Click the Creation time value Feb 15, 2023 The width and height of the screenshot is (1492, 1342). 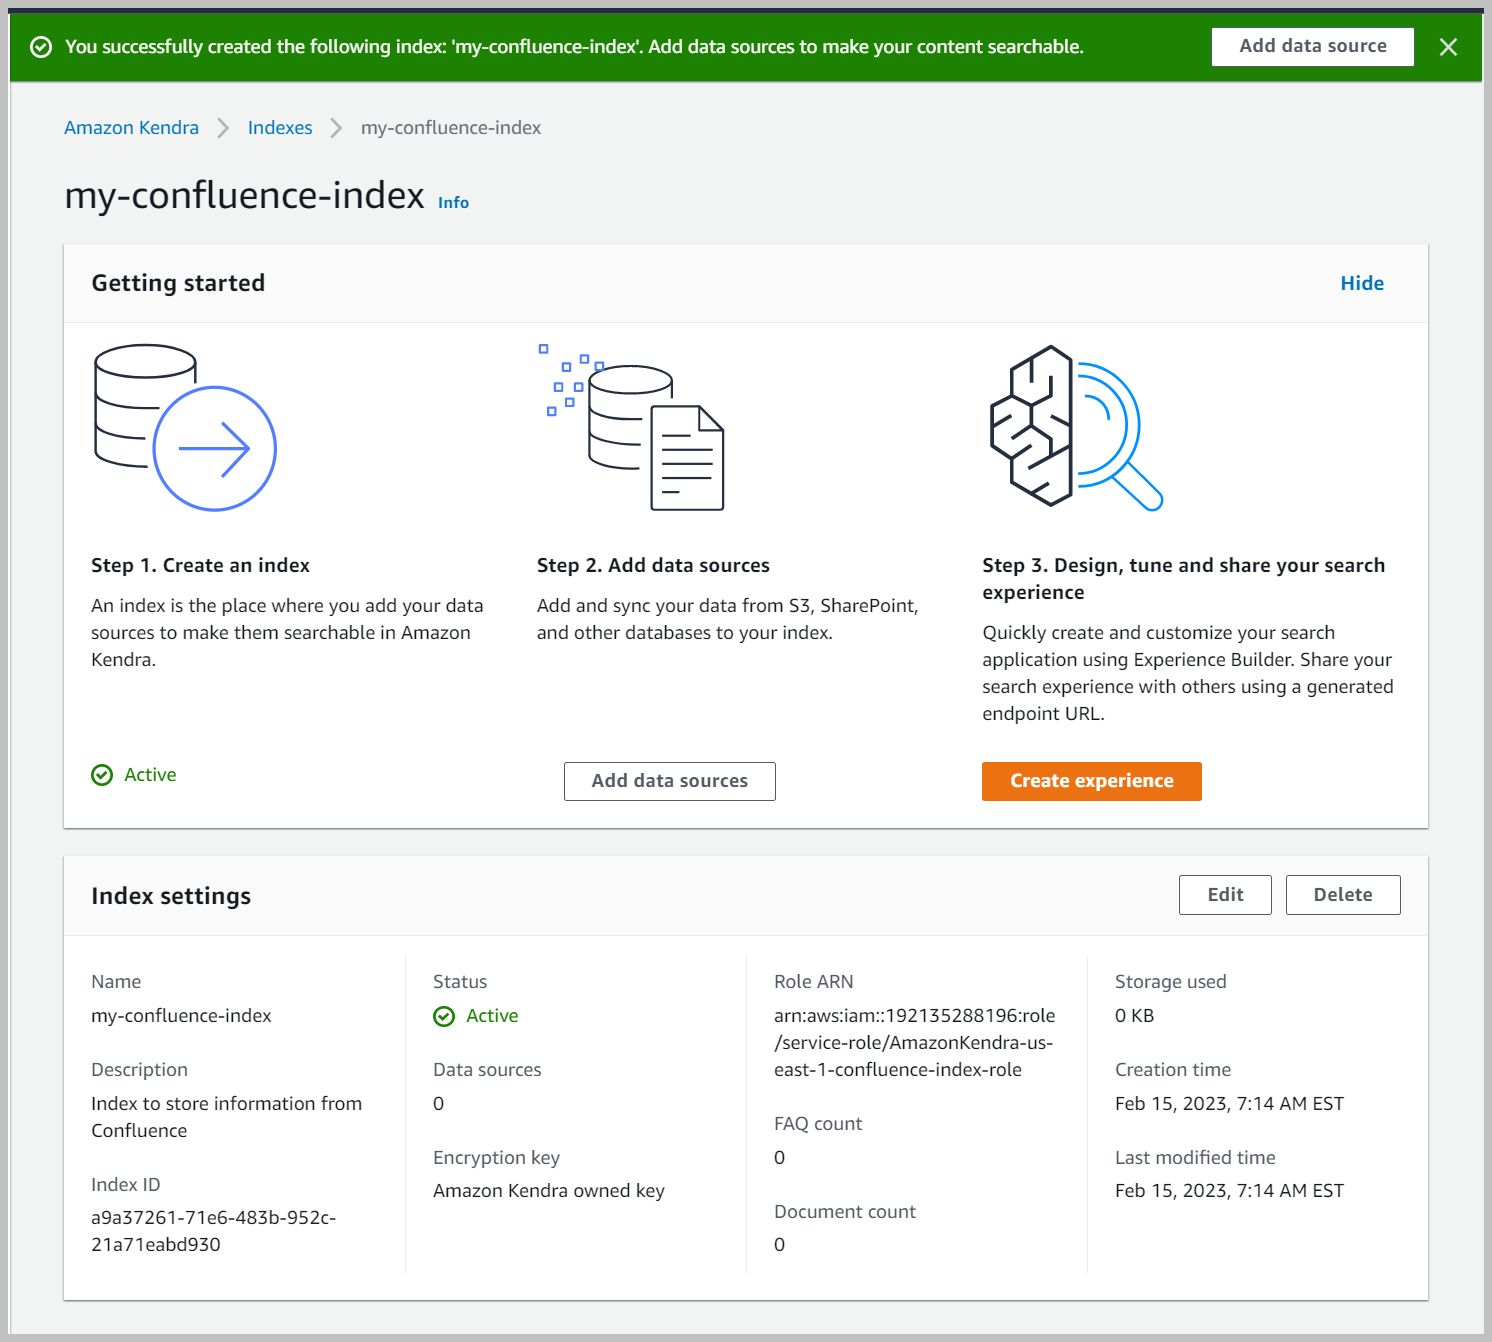pyautogui.click(x=1229, y=1104)
